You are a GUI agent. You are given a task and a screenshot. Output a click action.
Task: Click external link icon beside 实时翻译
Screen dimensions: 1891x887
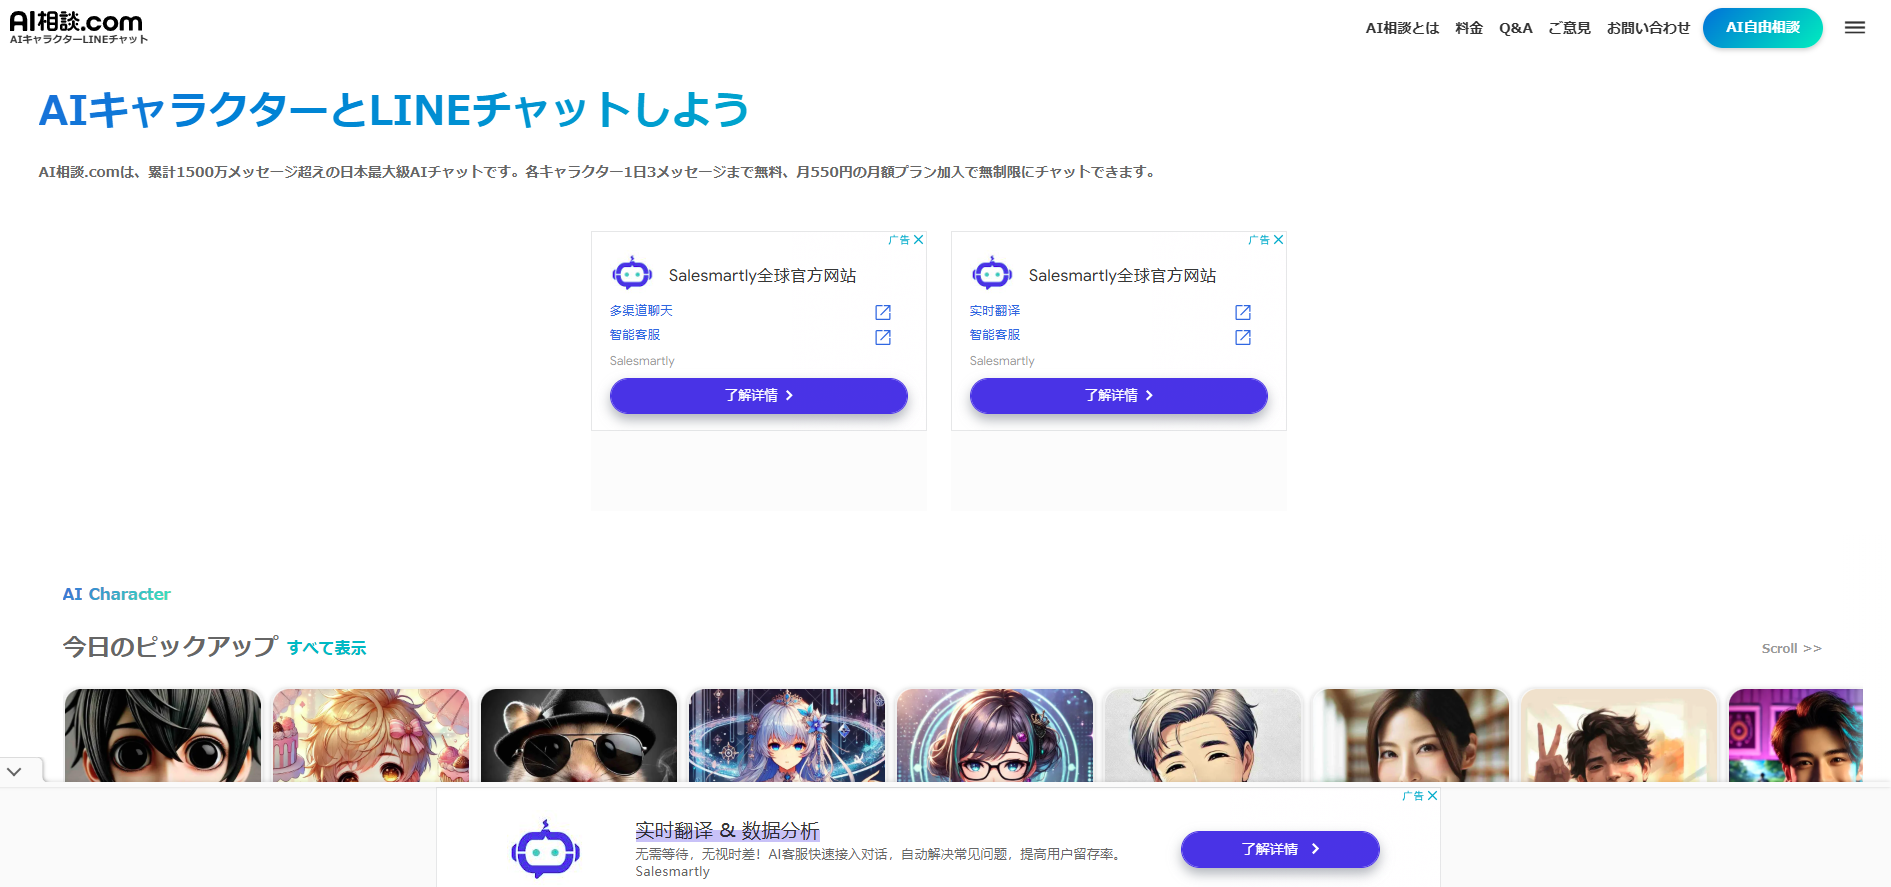point(1242,312)
